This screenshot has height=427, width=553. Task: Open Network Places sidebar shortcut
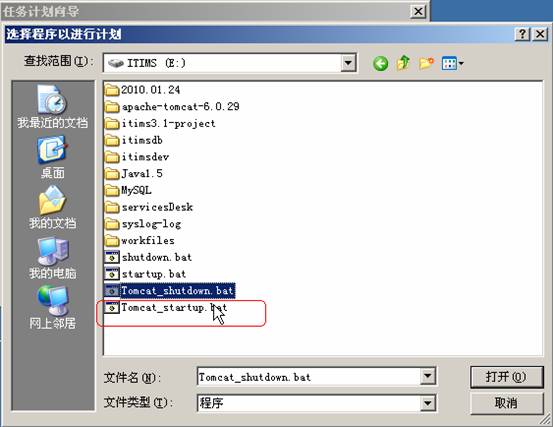pos(53,307)
